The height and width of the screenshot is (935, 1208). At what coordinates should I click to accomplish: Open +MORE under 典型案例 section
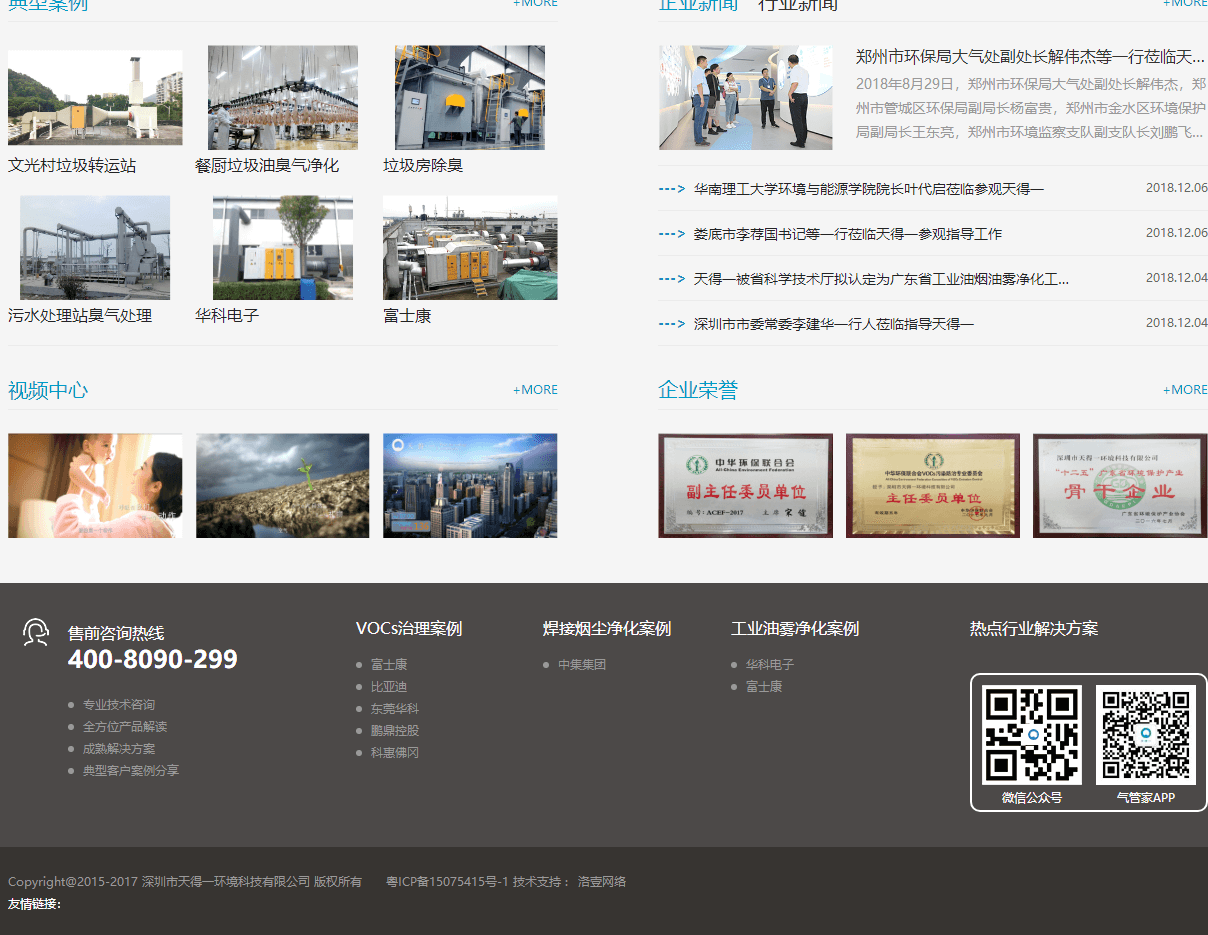pyautogui.click(x=535, y=4)
